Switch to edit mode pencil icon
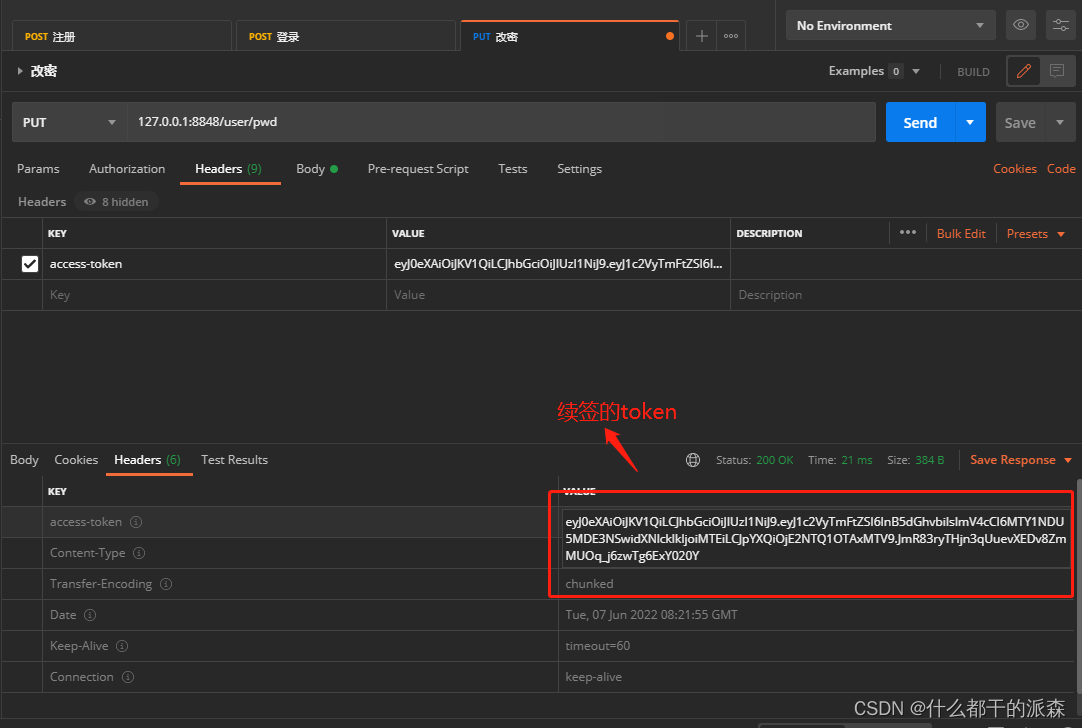Image resolution: width=1082 pixels, height=728 pixels. pos(1023,71)
